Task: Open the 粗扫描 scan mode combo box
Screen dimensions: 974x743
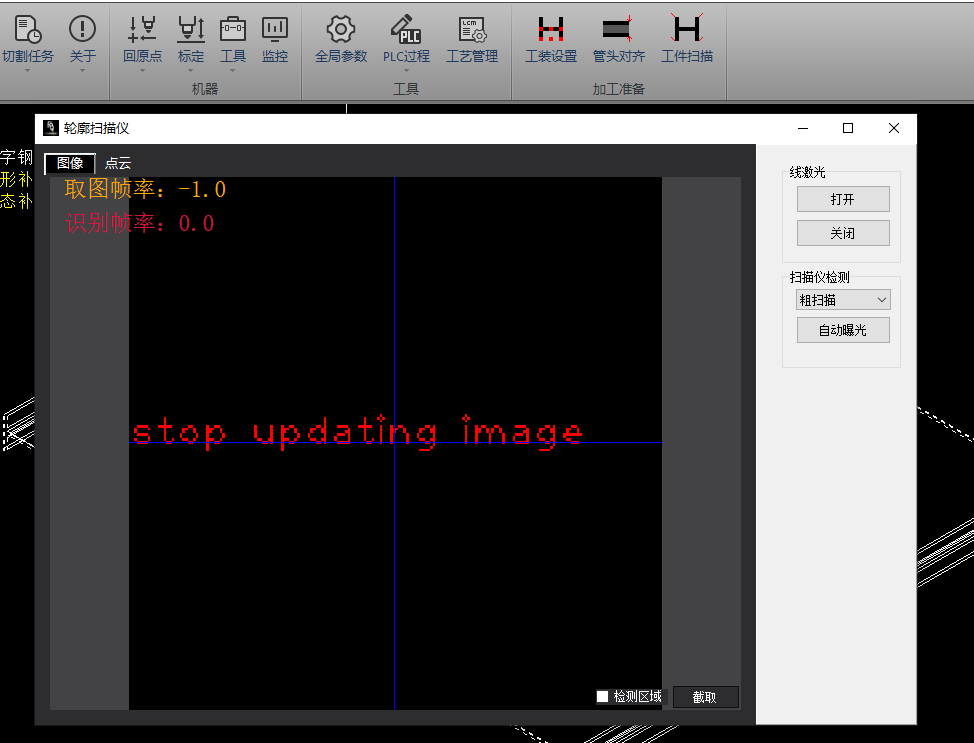Action: [843, 300]
